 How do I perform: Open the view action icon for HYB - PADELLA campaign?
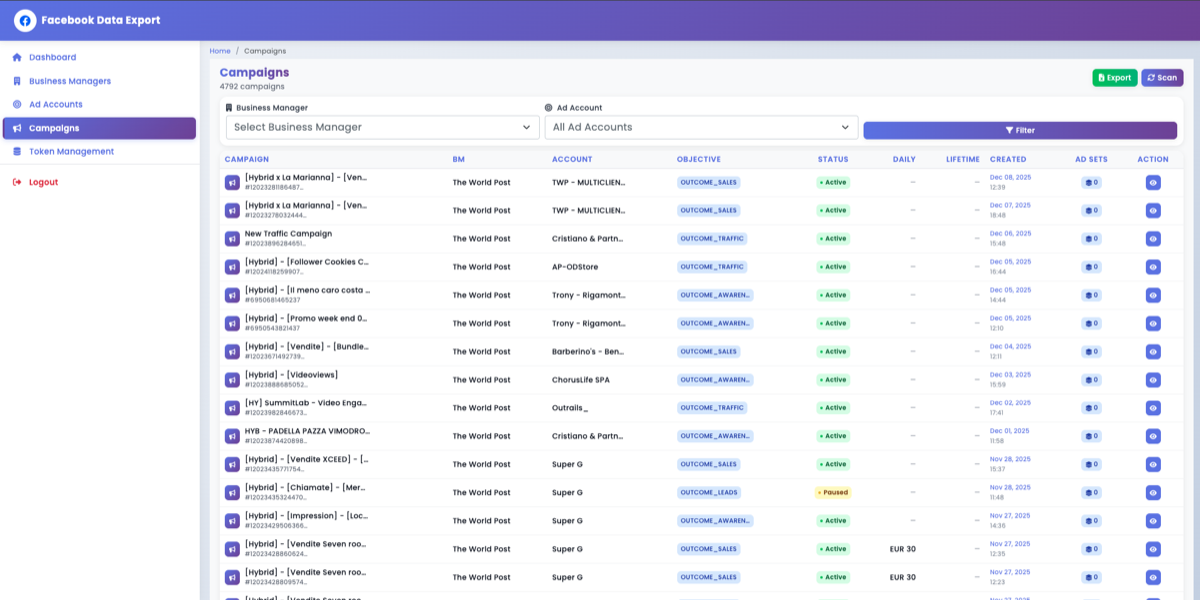pyautogui.click(x=1153, y=435)
